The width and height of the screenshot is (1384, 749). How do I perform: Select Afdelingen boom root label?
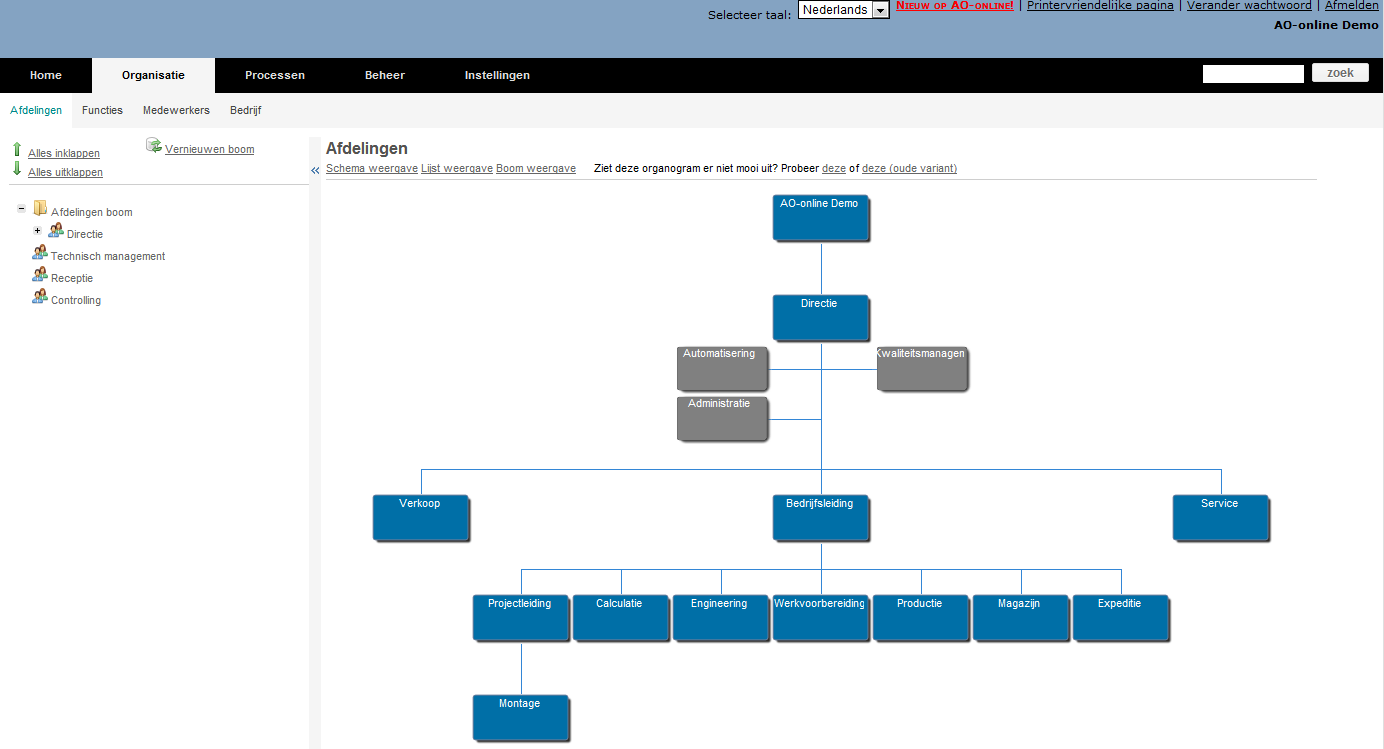(92, 213)
